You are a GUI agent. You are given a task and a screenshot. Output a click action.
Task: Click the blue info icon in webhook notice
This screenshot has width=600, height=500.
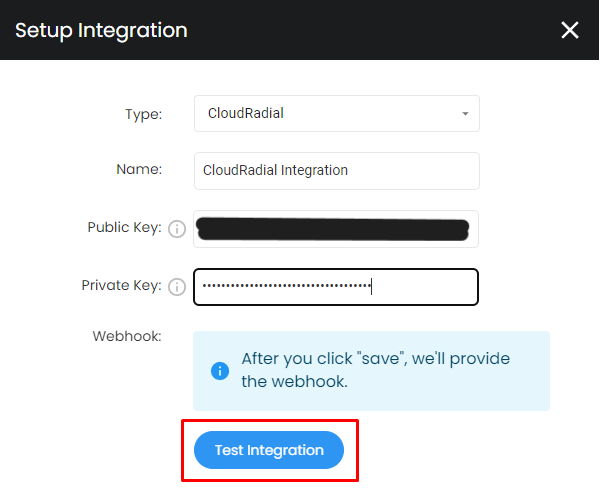pyautogui.click(x=220, y=371)
